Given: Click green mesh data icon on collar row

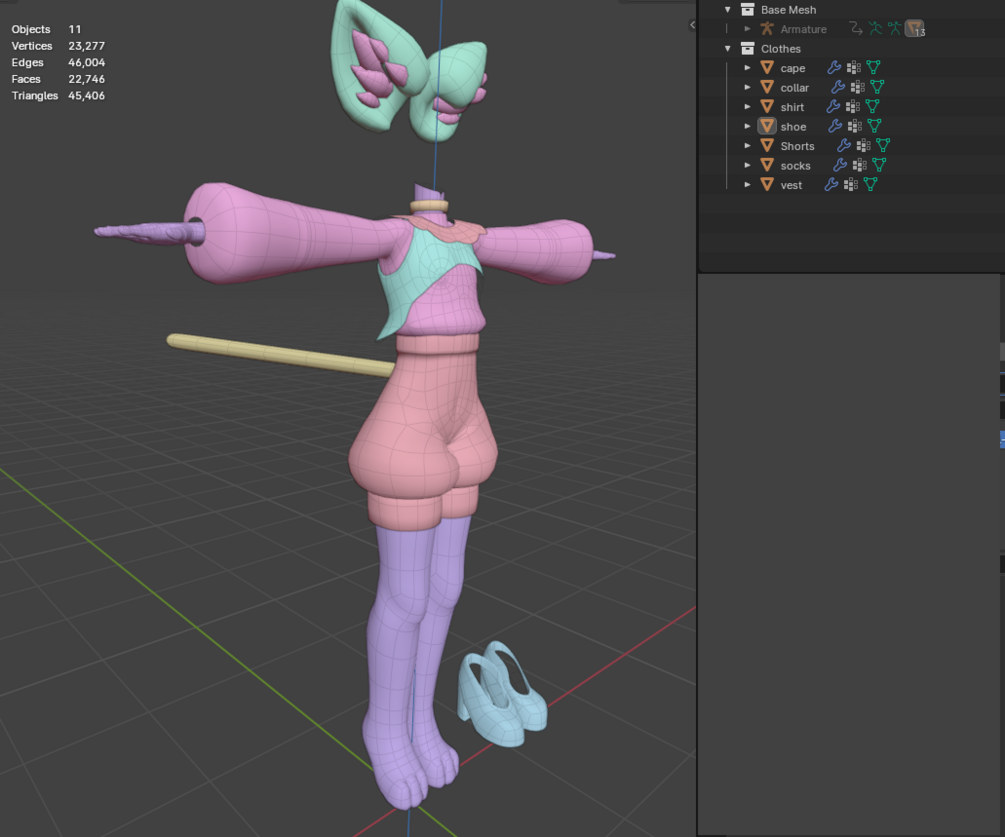Looking at the screenshot, I should point(877,87).
